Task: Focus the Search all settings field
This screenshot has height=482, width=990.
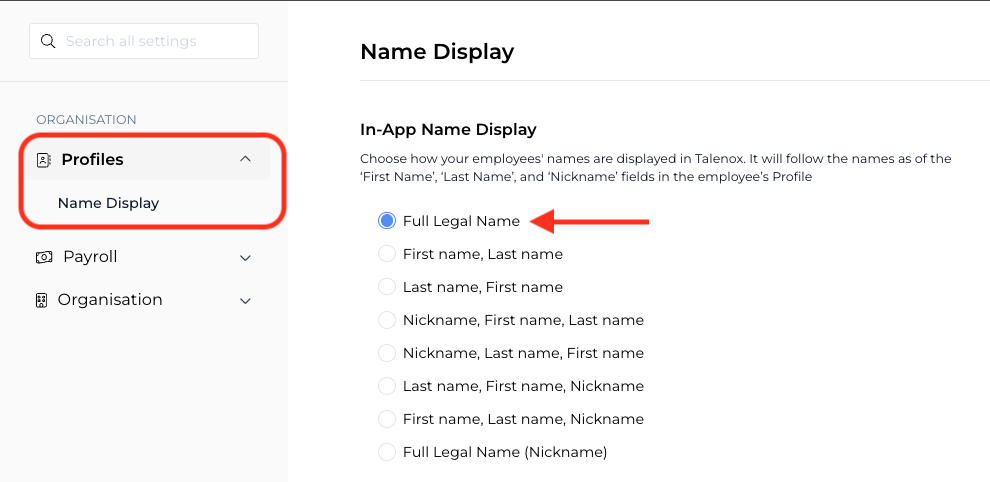Action: (x=144, y=41)
